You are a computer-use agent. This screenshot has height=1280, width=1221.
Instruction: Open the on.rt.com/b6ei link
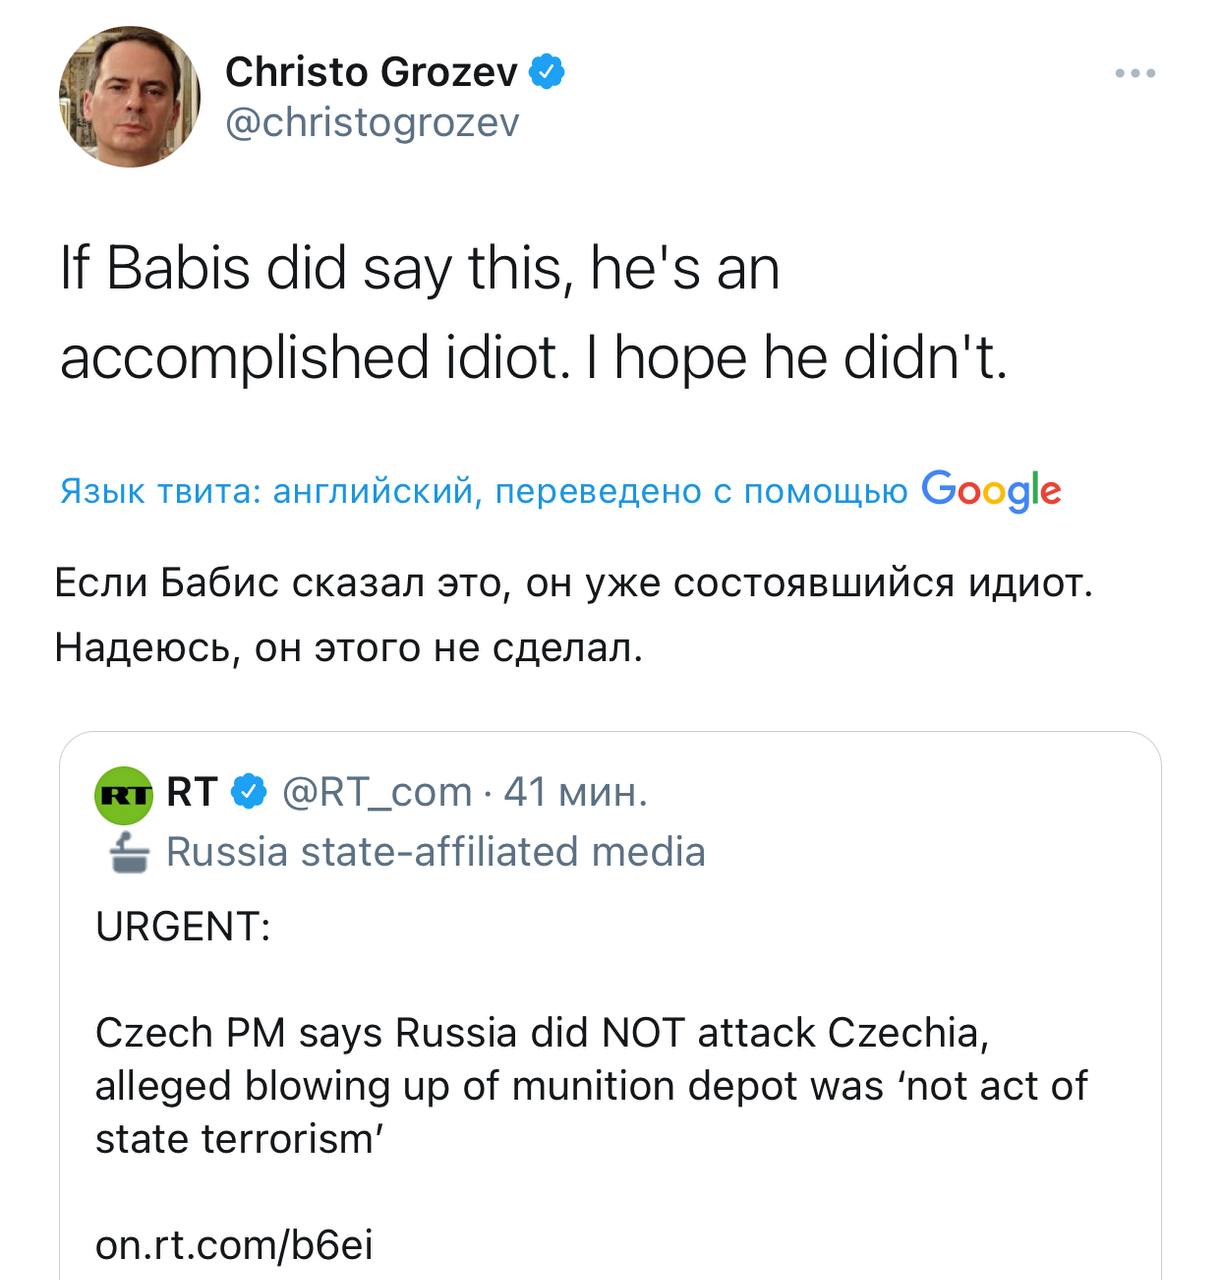point(234,1245)
